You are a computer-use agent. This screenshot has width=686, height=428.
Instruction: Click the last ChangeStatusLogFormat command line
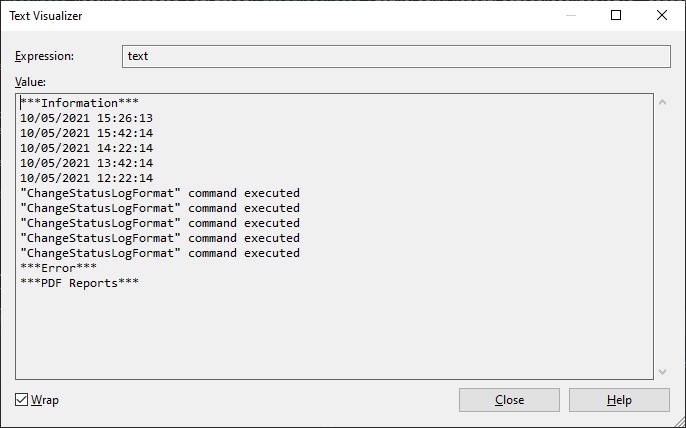click(160, 253)
